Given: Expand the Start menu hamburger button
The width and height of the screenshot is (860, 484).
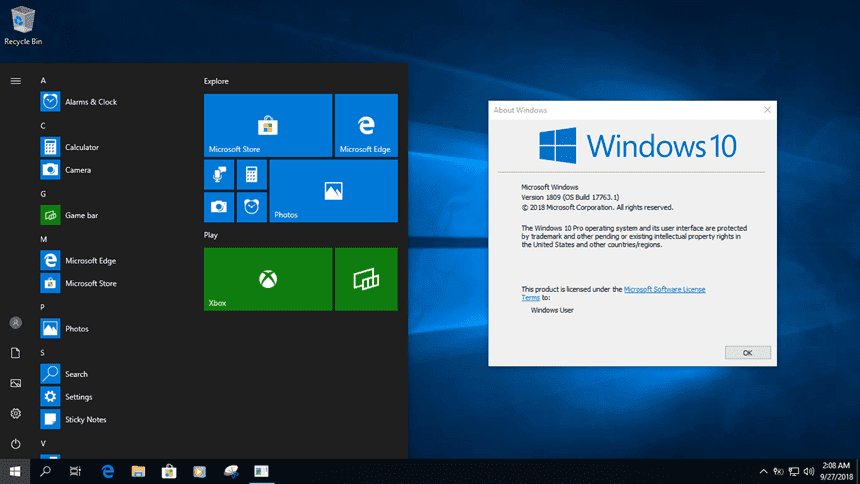Looking at the screenshot, I should coord(15,81).
